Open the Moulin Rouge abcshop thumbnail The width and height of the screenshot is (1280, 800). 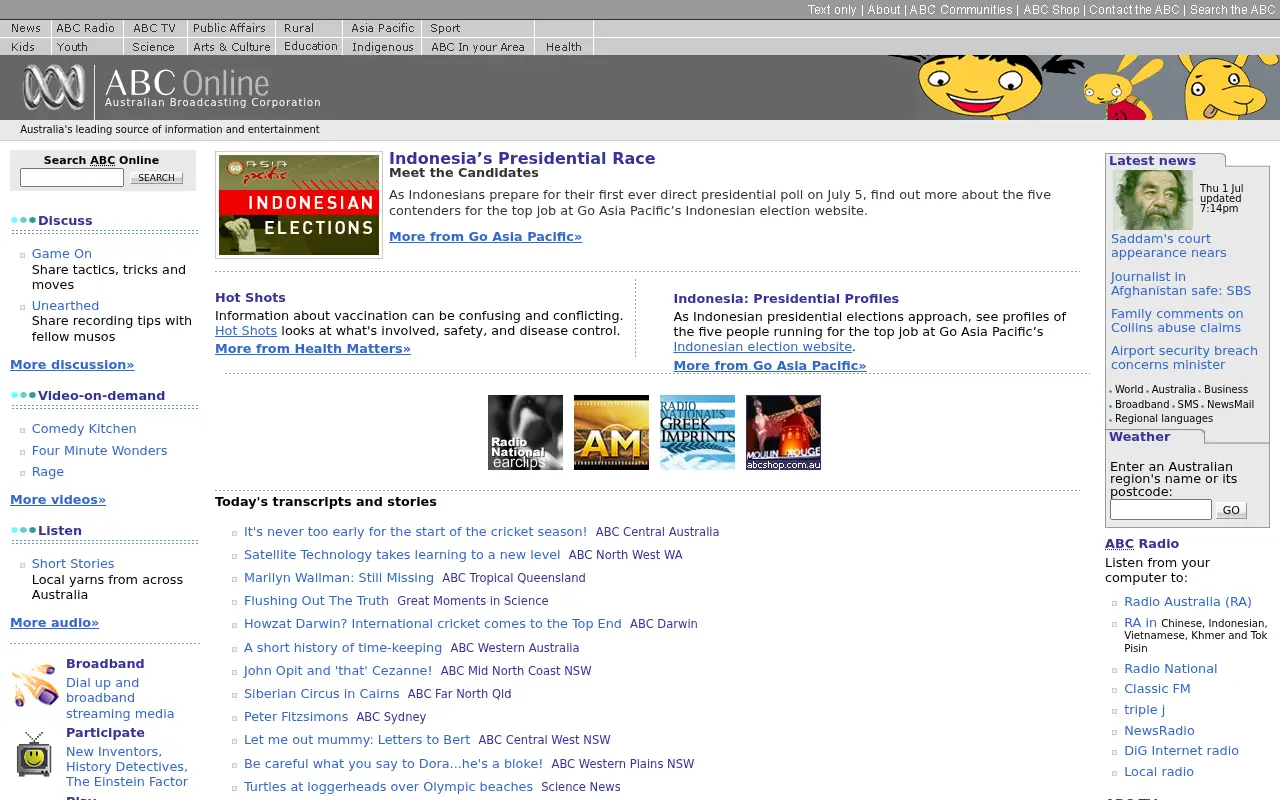783,432
